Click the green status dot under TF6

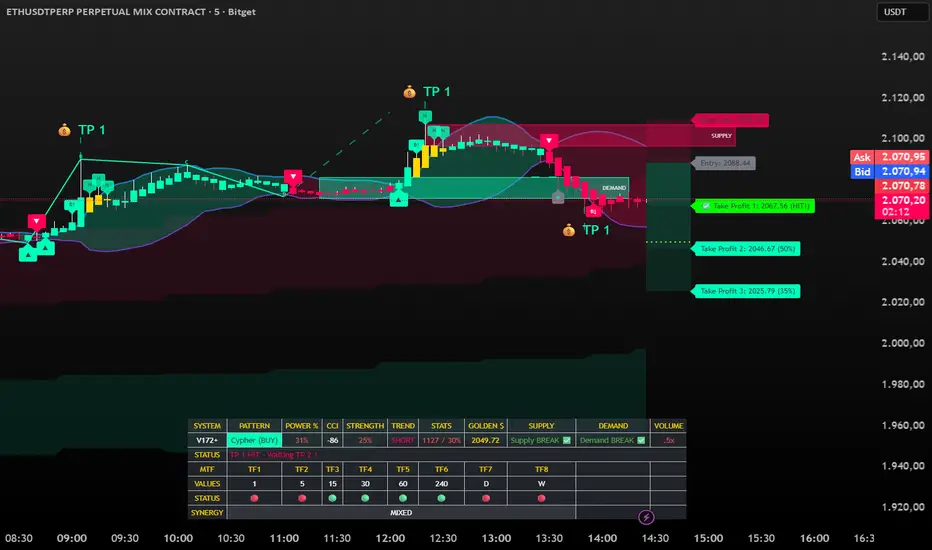(x=441, y=498)
